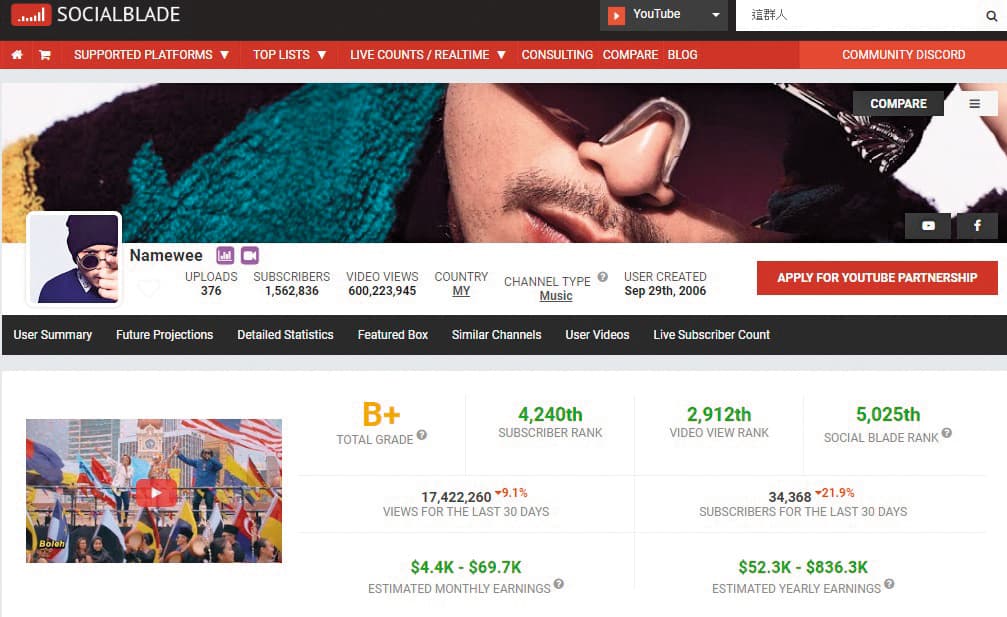Switch to Future Projections tab
This screenshot has width=1007, height=617.
[164, 335]
